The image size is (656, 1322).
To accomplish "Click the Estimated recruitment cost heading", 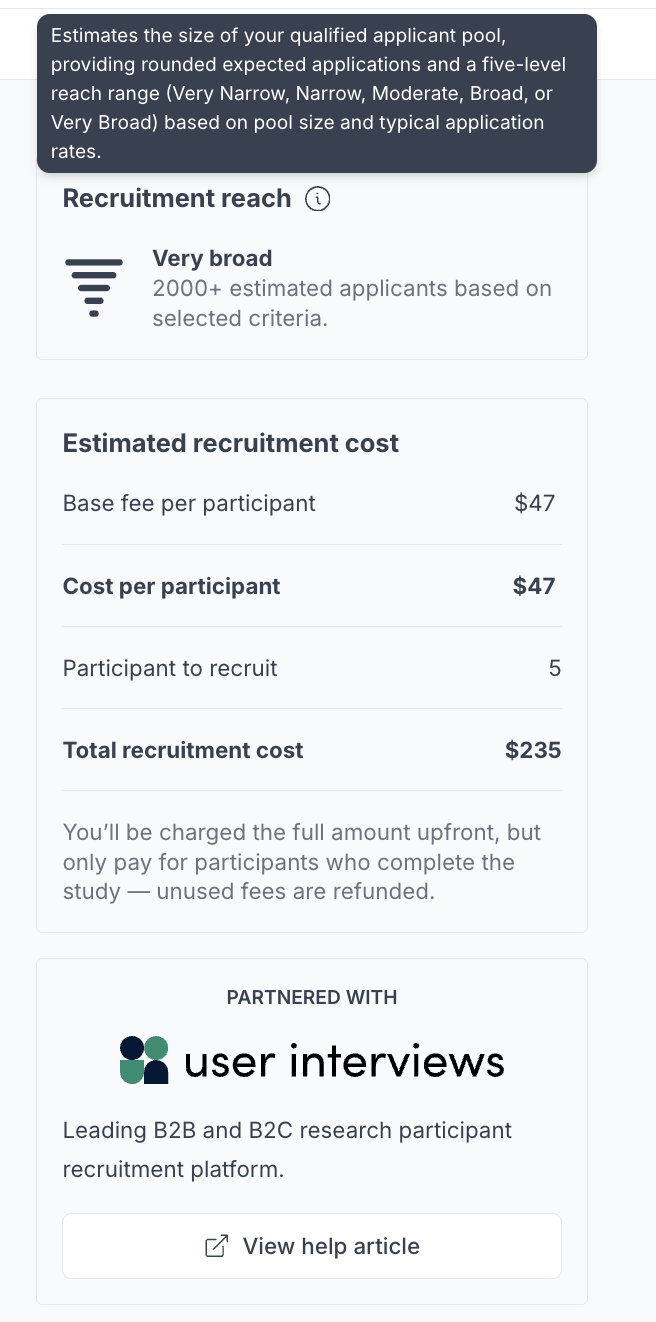I will click(231, 443).
